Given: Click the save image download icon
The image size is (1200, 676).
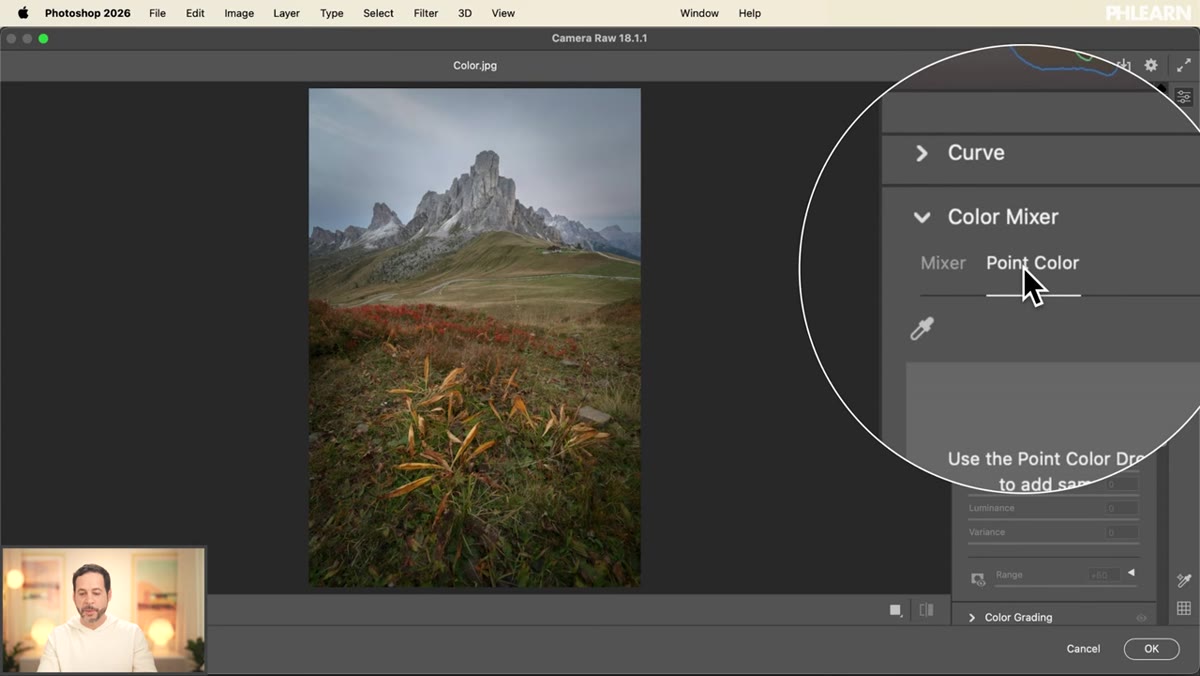Looking at the screenshot, I should click(1124, 65).
